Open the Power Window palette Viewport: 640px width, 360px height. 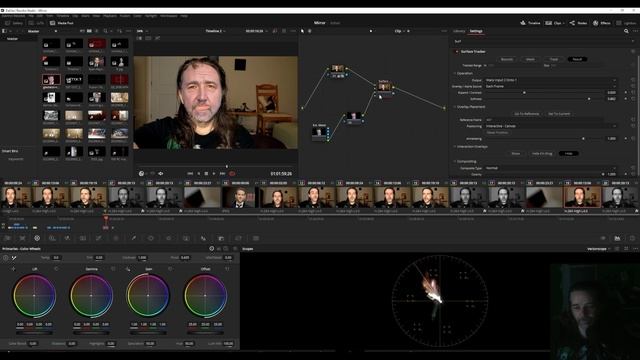[x=151, y=238]
